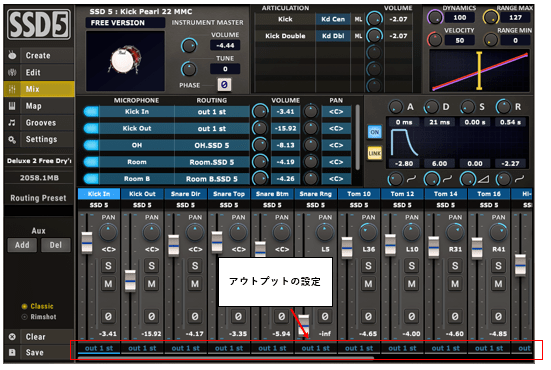This screenshot has height=370, width=551.
Task: Click the Release (R) envelope knob
Action: [503, 107]
